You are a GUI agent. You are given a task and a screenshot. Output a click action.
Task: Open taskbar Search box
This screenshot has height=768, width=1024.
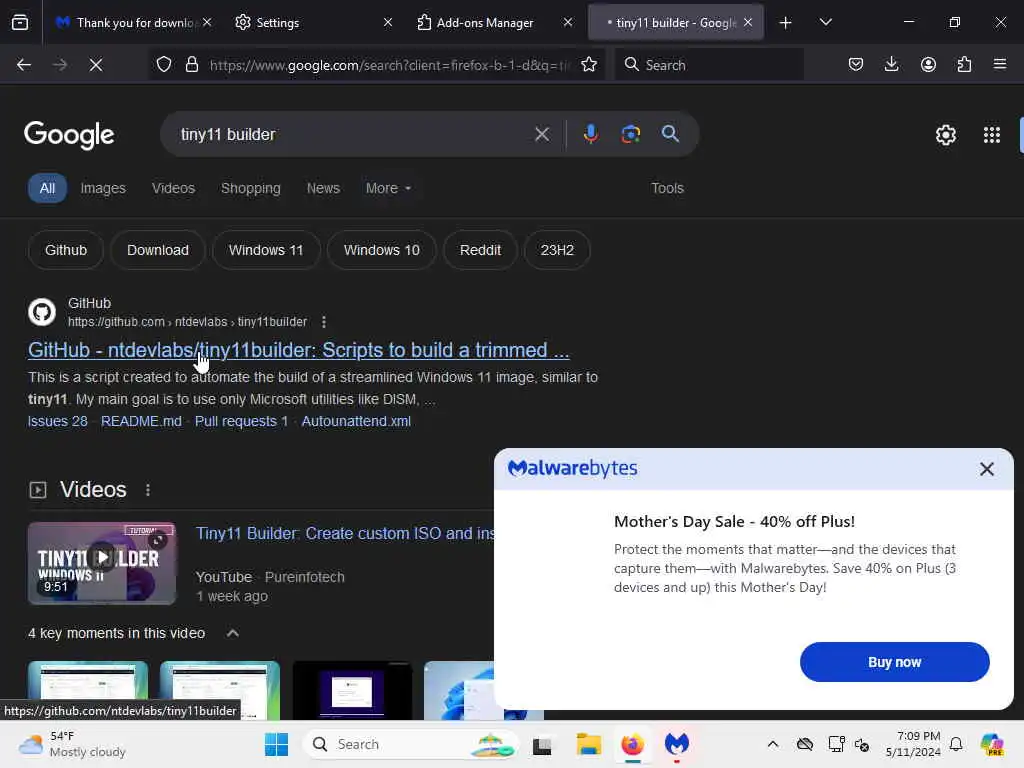pyautogui.click(x=410, y=744)
